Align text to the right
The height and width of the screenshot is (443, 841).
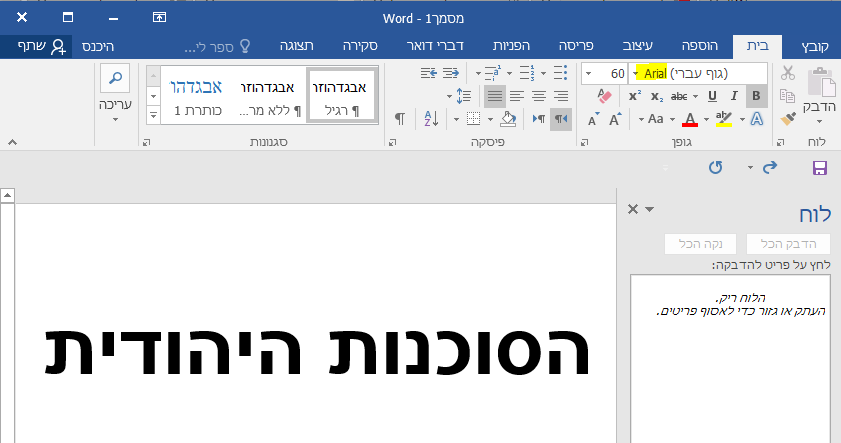point(561,96)
